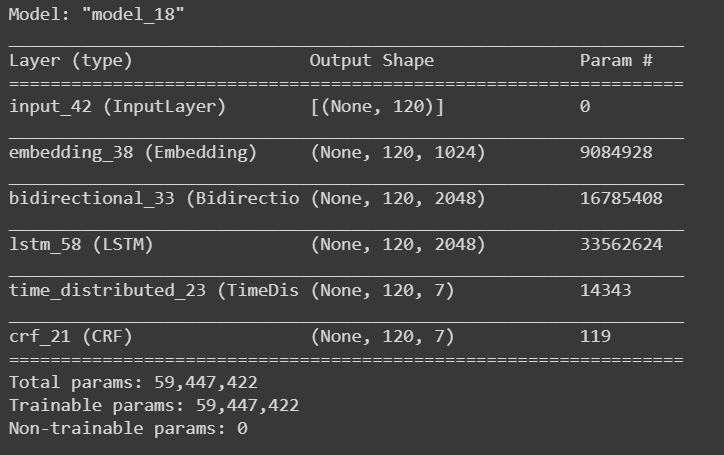Click the CRF param count 119
Screen dimensions: 724x455
pyautogui.click(x=595, y=337)
